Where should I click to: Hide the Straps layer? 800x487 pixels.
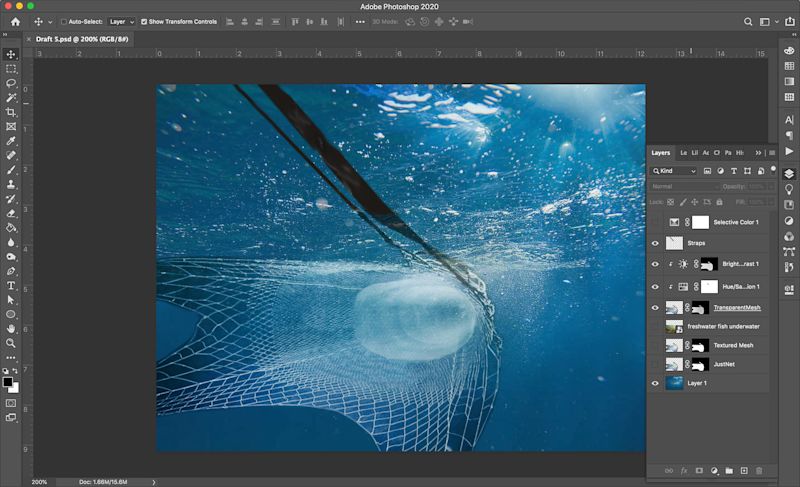(656, 243)
